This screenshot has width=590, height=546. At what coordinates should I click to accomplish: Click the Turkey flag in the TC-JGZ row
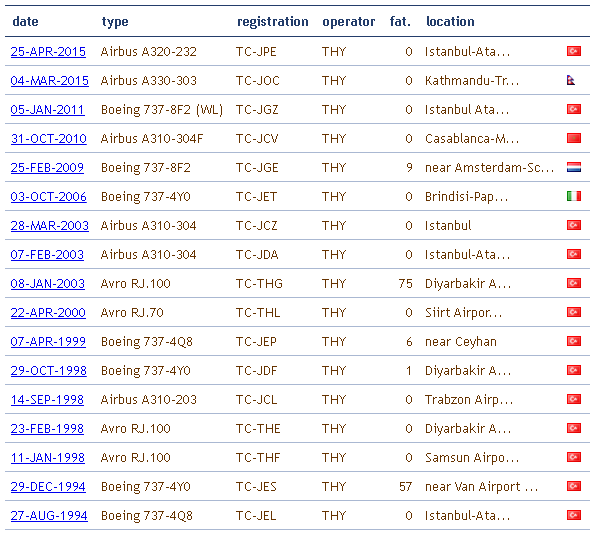pyautogui.click(x=574, y=109)
